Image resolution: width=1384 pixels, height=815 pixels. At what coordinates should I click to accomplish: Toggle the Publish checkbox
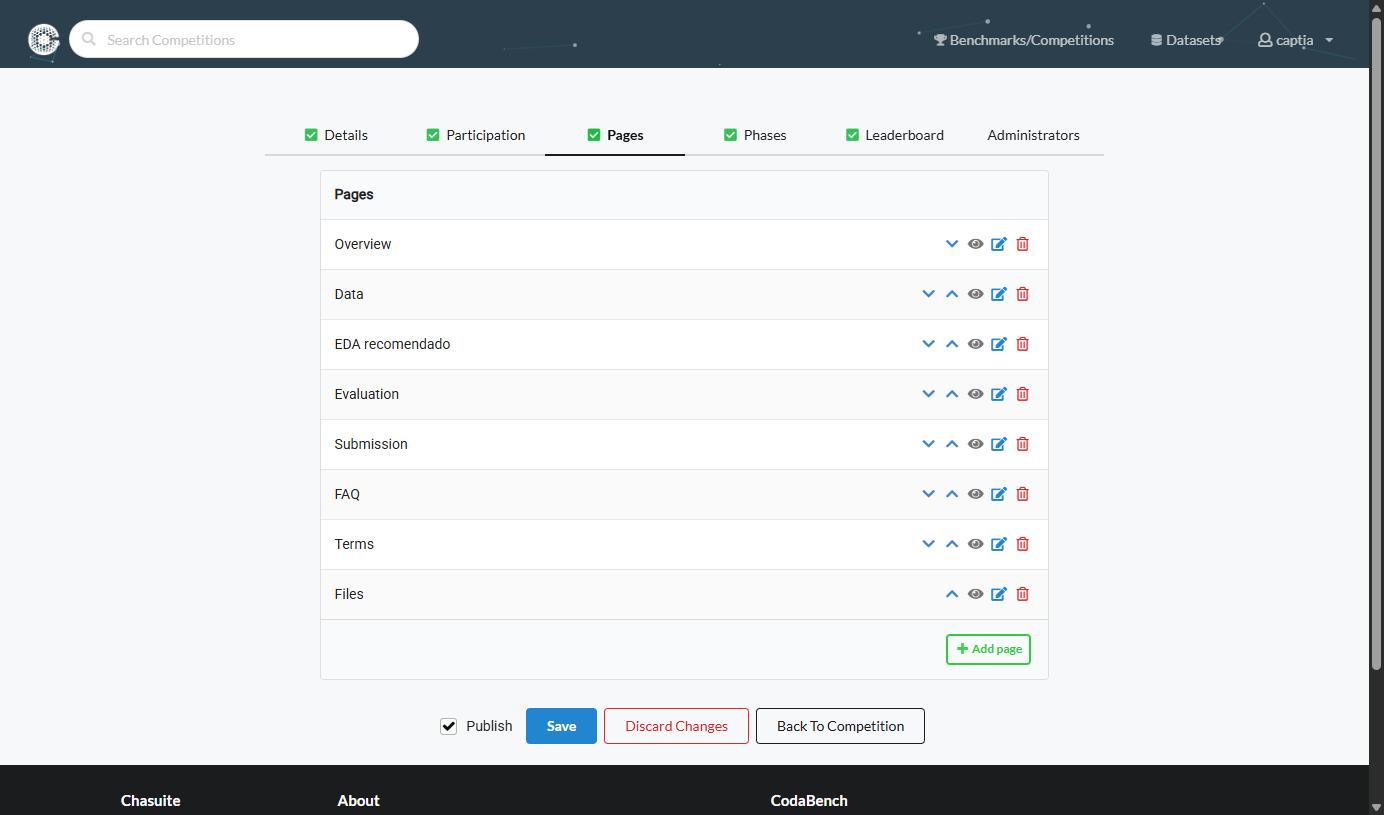click(x=448, y=726)
